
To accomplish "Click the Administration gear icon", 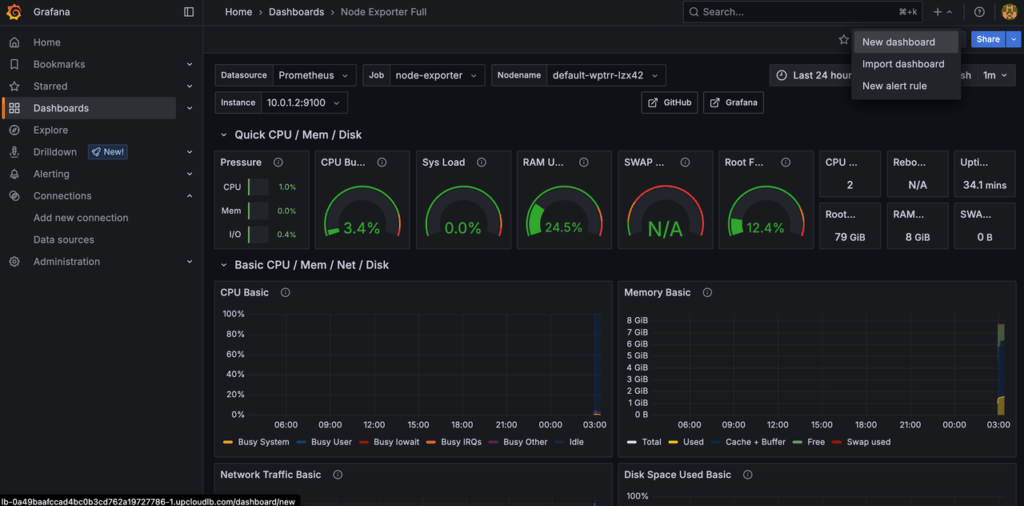I will (14, 262).
